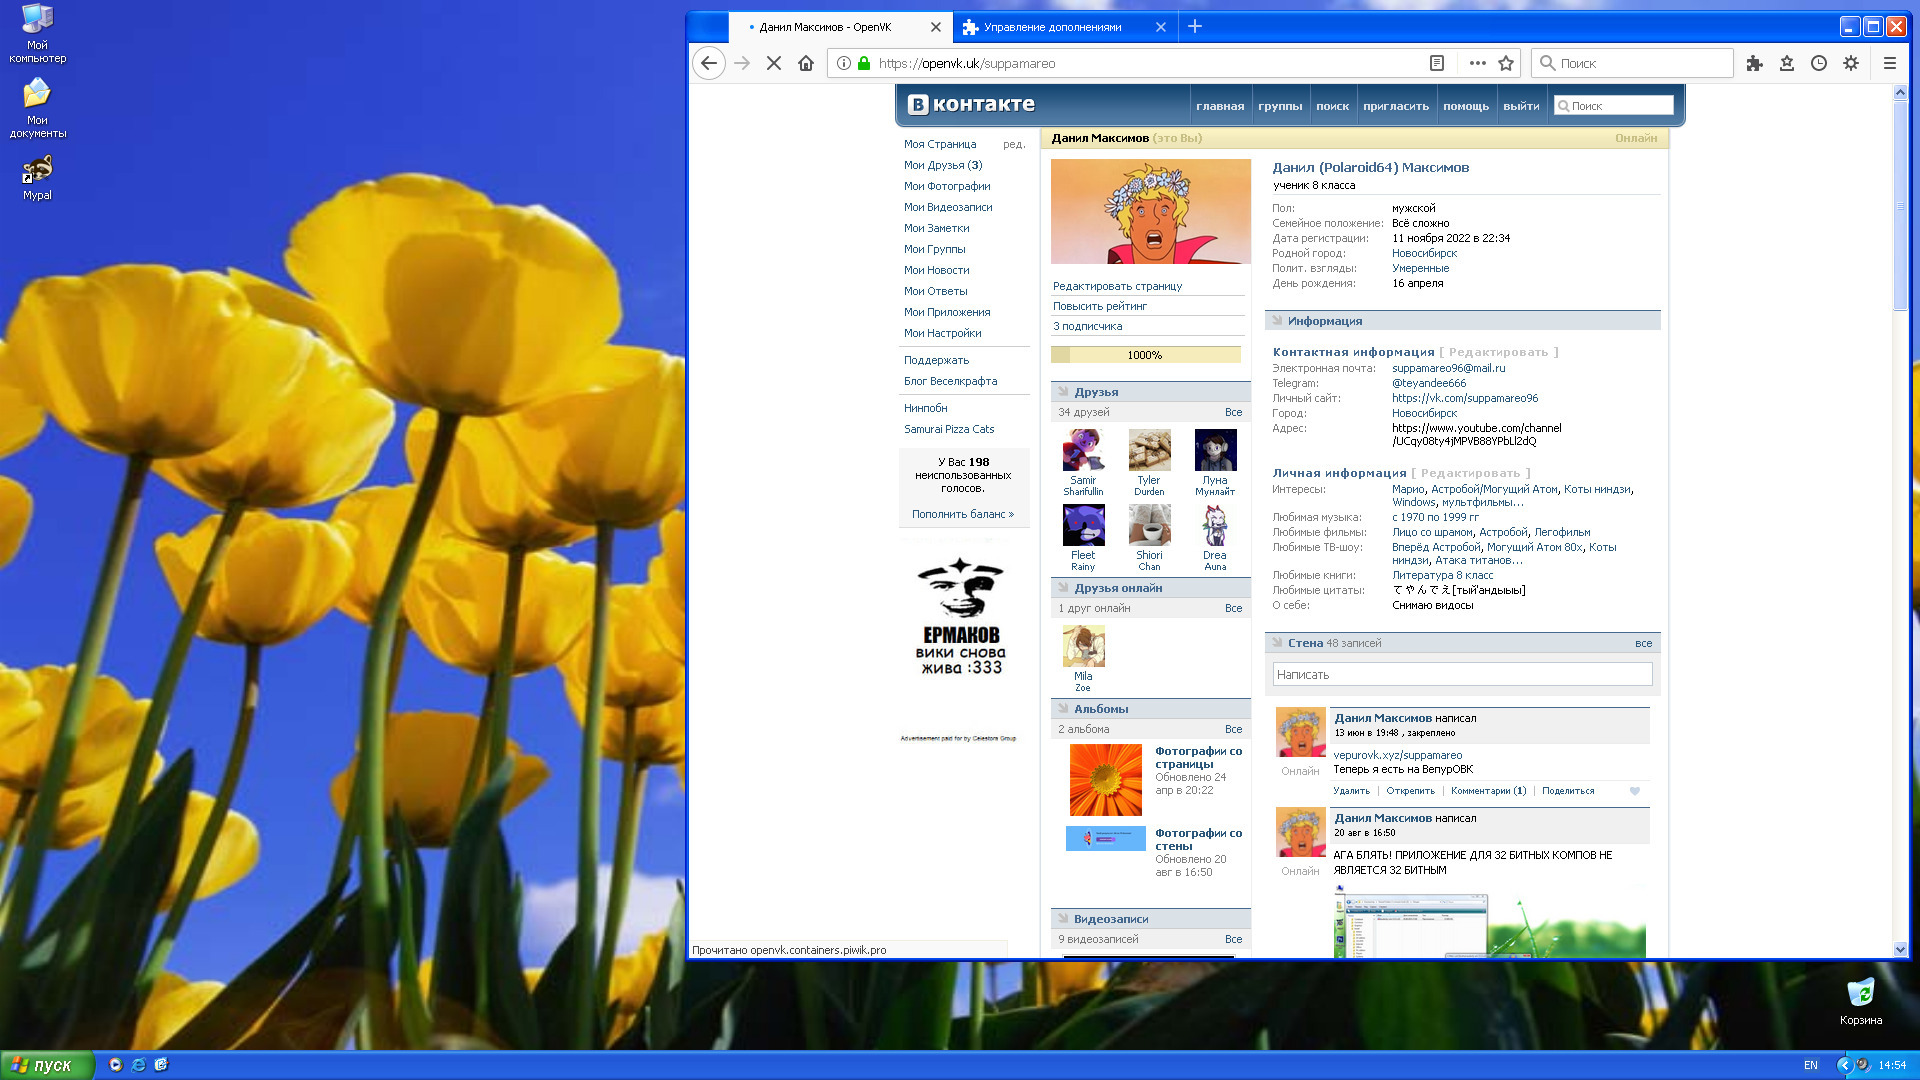Open the hamburger application menu
Image resolution: width=1920 pixels, height=1080 pixels.
(1889, 63)
